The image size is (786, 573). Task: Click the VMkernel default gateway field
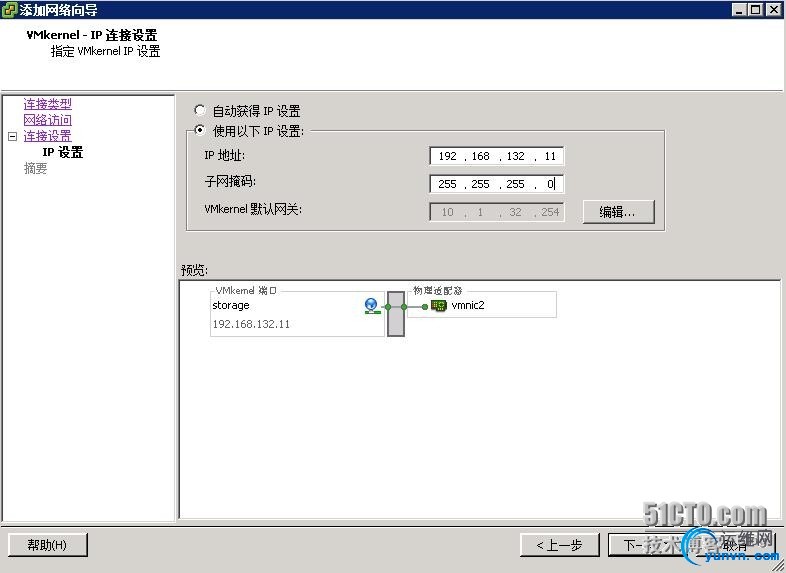click(x=496, y=212)
